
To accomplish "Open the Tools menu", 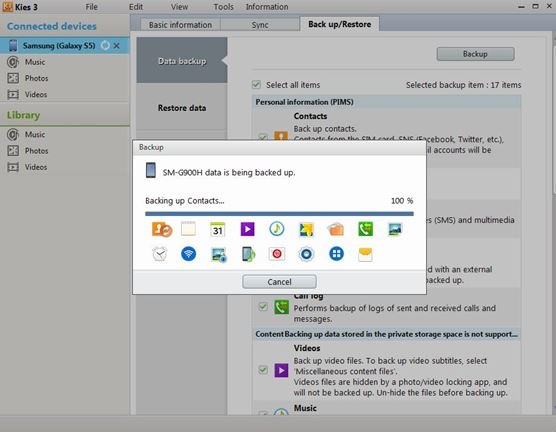I will pyautogui.click(x=223, y=7).
